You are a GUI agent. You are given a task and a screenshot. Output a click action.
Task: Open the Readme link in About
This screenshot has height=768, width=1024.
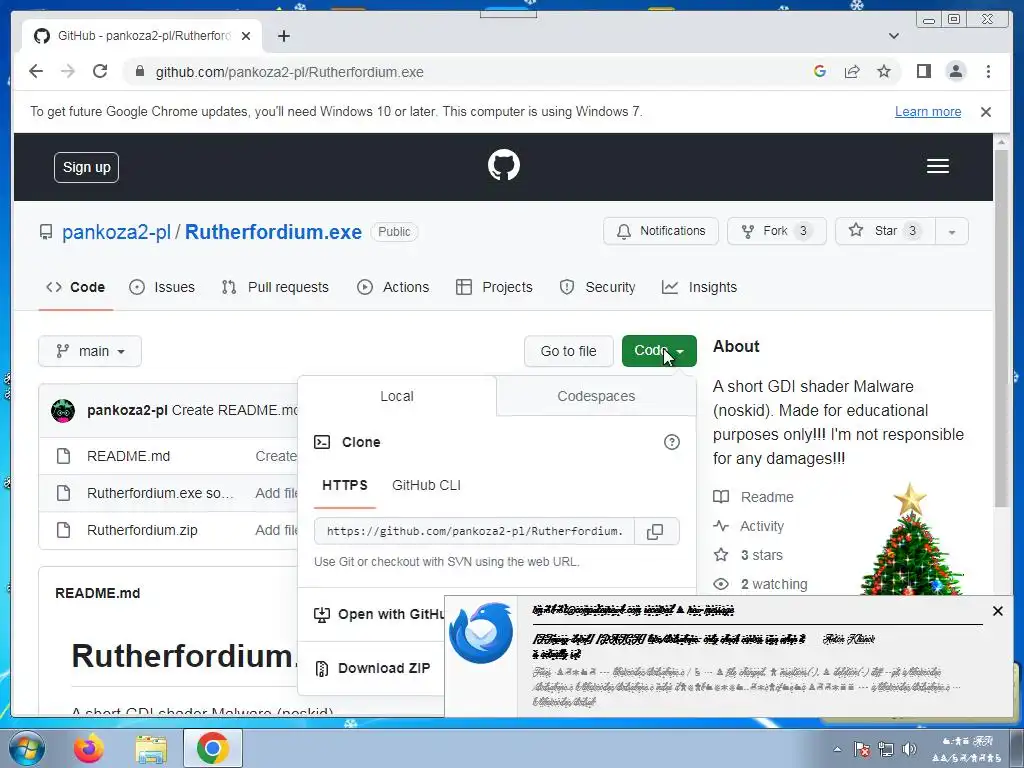point(754,497)
